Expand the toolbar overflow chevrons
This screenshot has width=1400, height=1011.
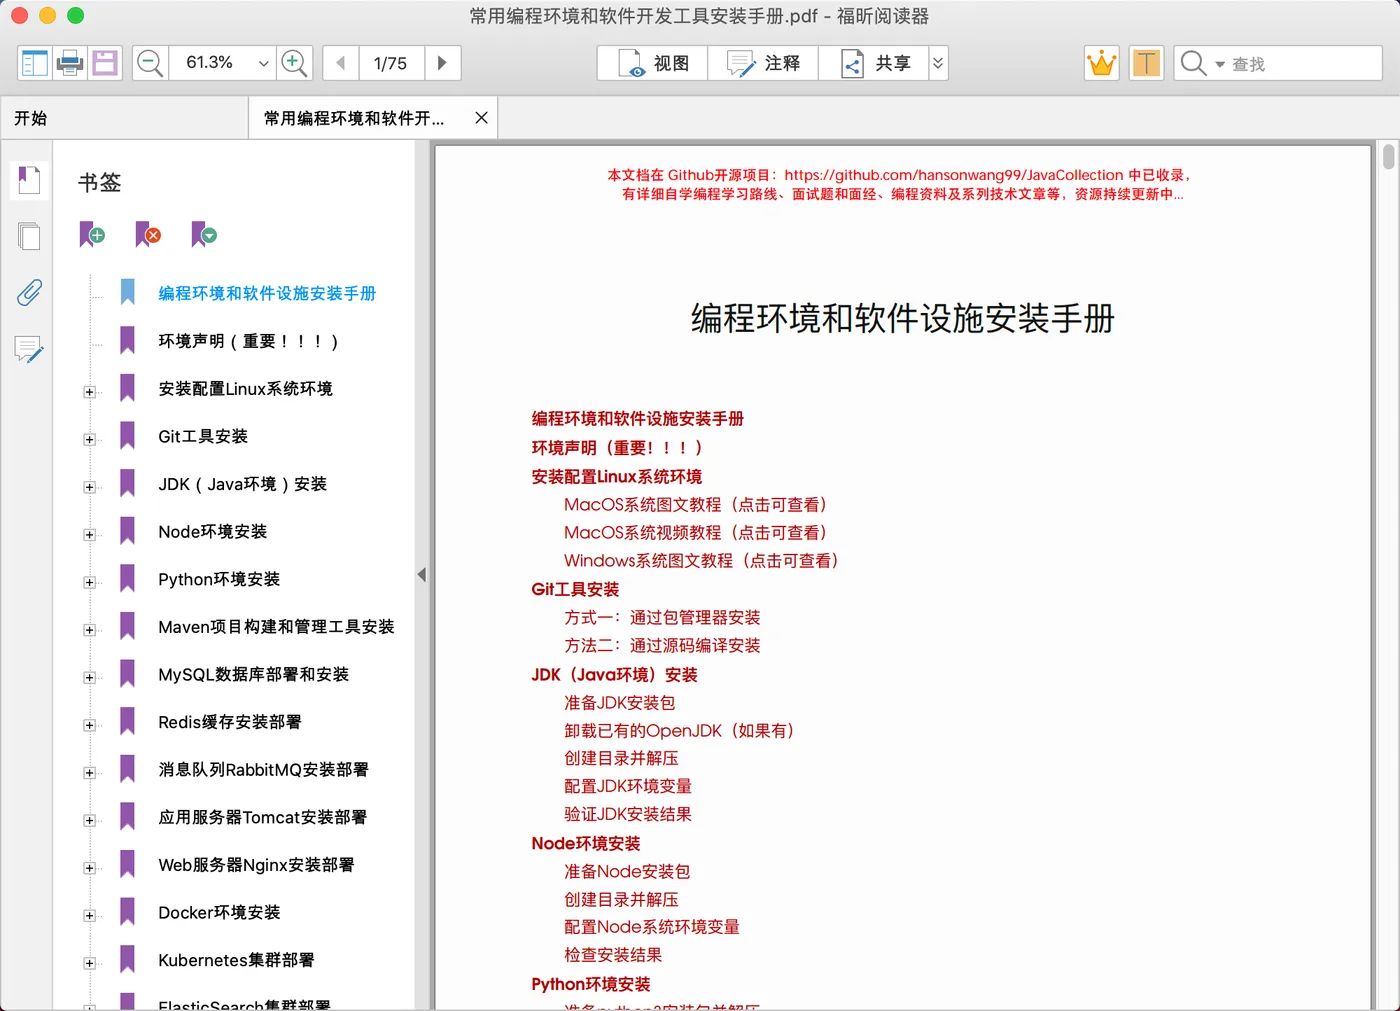[938, 63]
